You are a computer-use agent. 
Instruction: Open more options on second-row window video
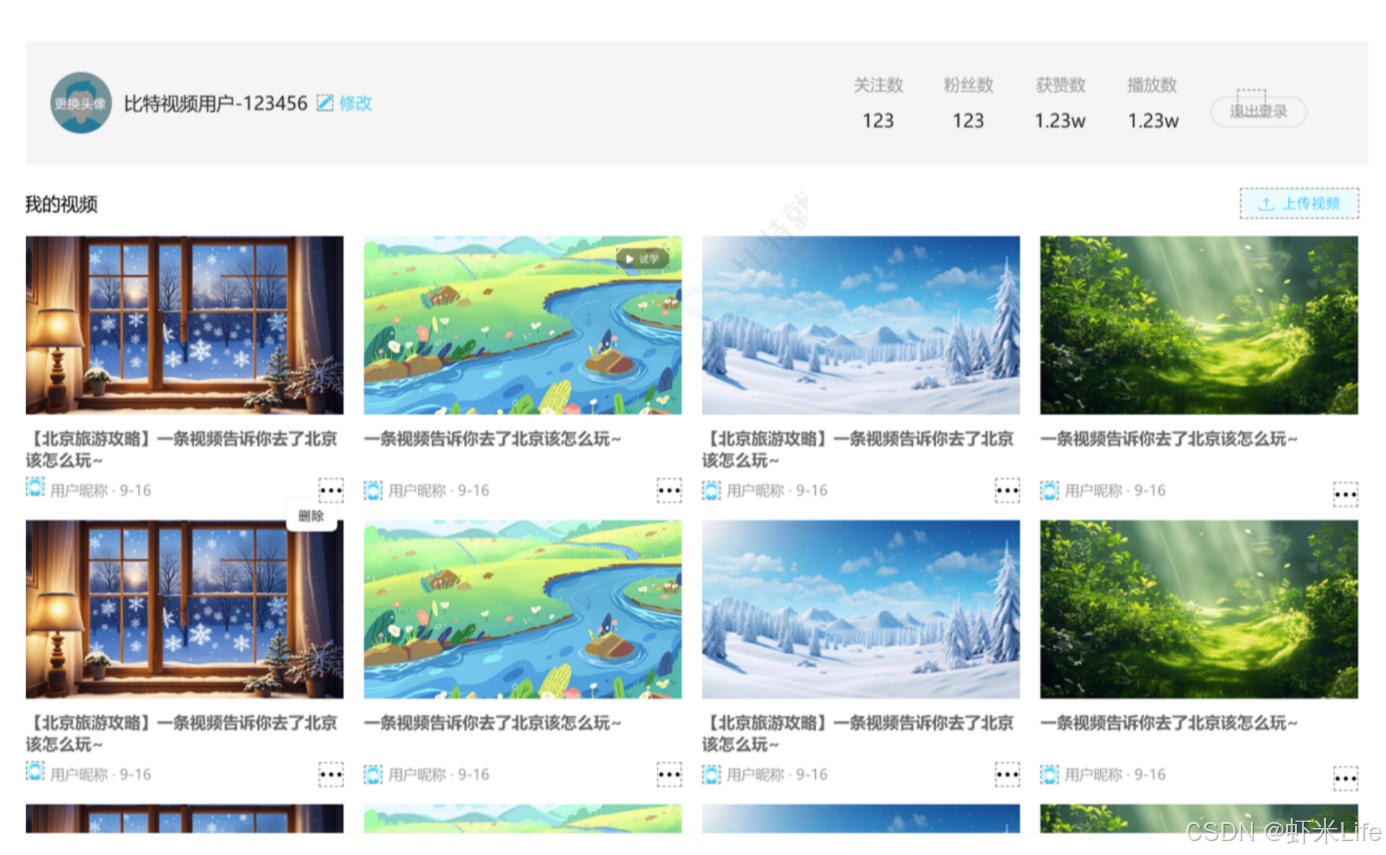[x=331, y=774]
